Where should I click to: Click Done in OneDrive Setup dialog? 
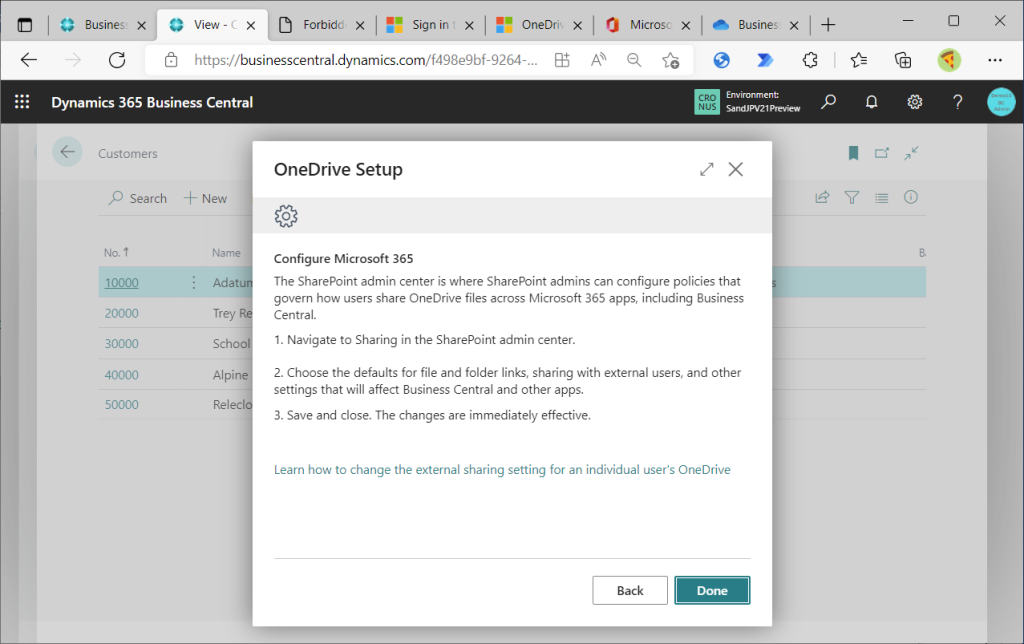tap(712, 590)
